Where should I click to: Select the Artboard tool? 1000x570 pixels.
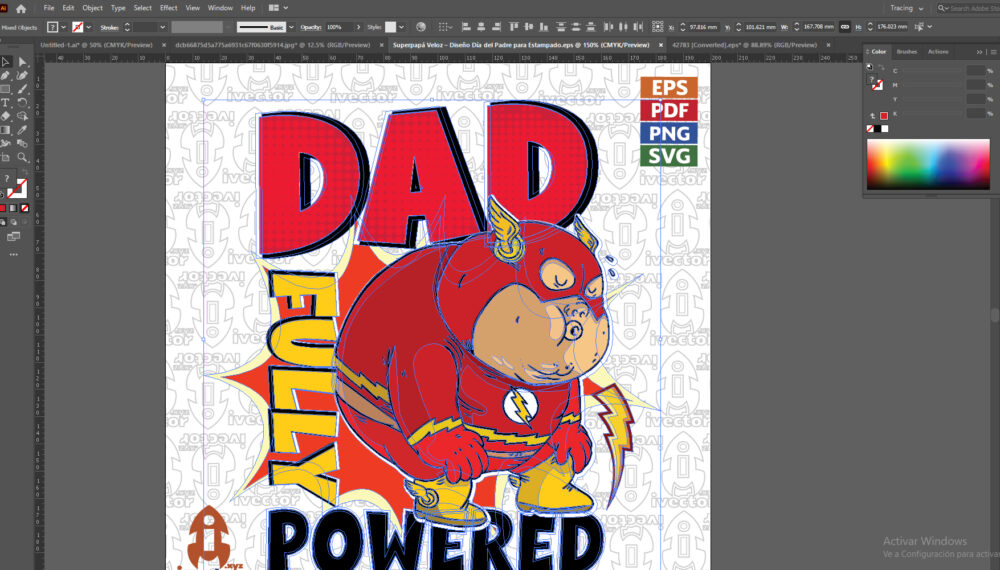(6, 157)
